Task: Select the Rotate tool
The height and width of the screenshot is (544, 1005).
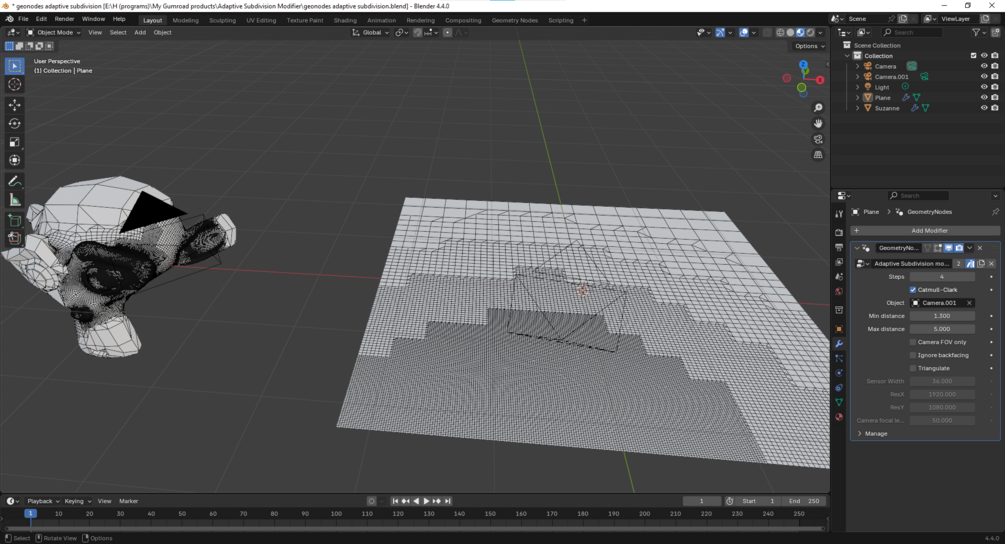Action: point(14,123)
